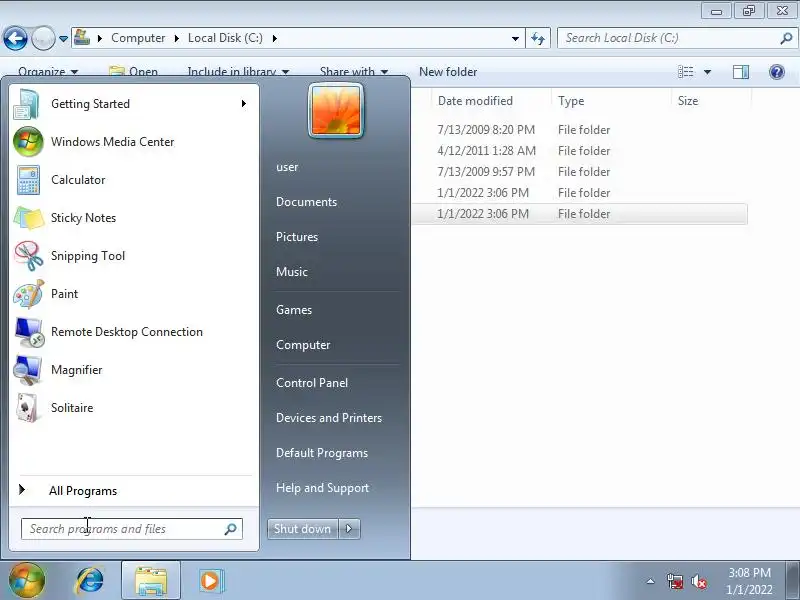800x600 pixels.
Task: Click the Windows Start orb
Action: click(x=27, y=580)
